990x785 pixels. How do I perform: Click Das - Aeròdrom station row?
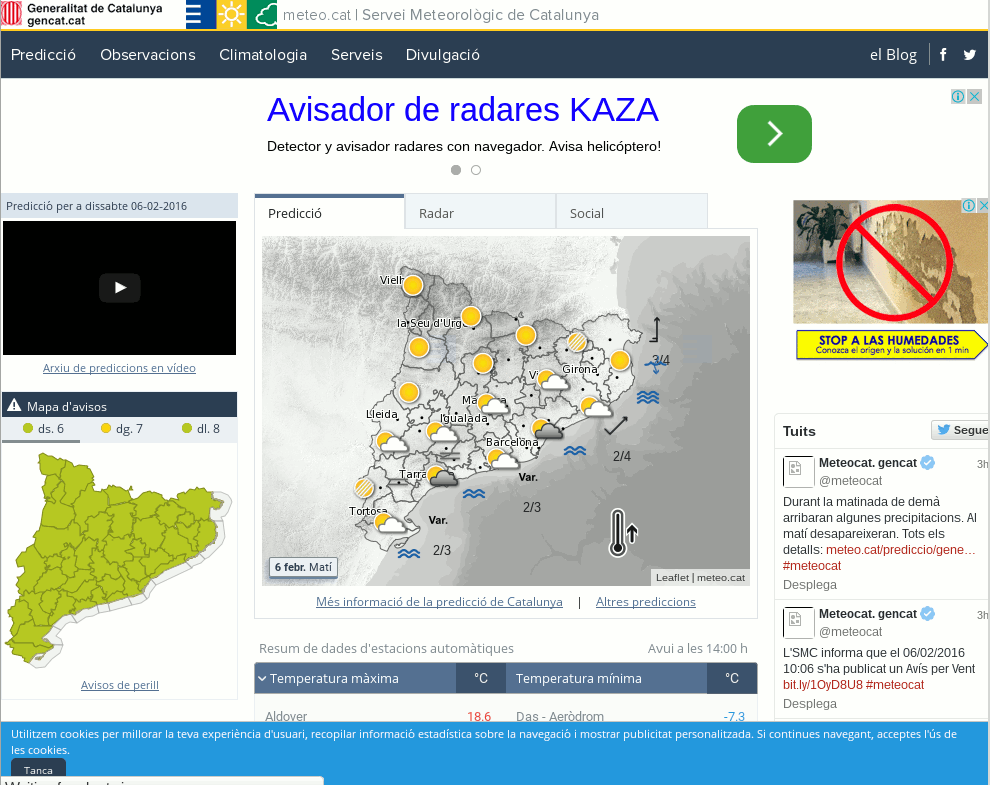[x=631, y=716]
